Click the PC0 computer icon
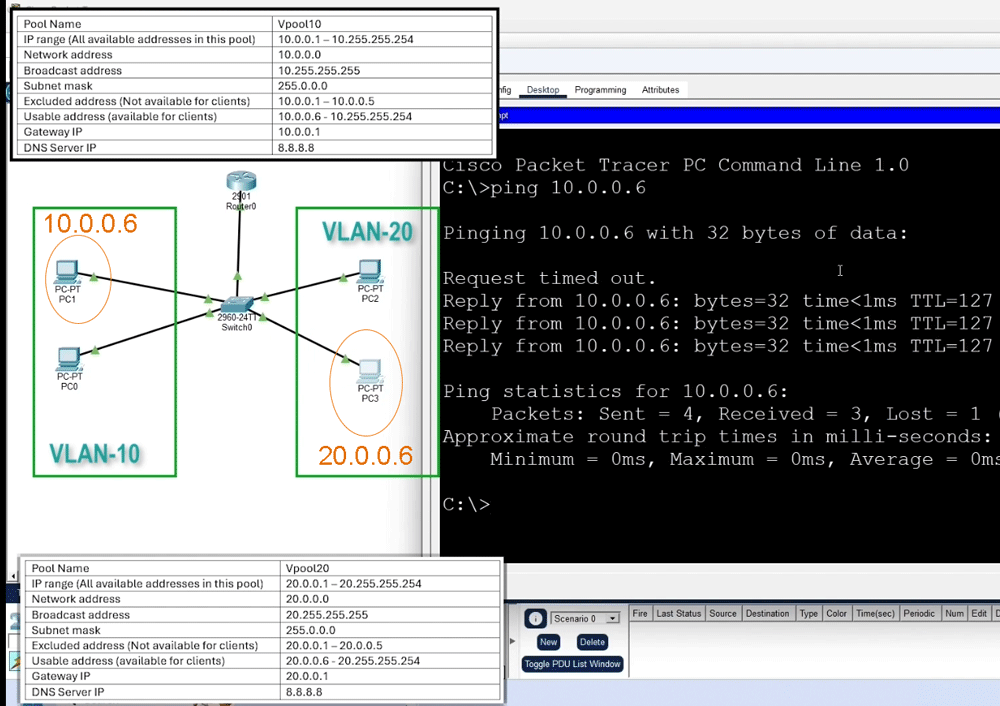The width and height of the screenshot is (1000, 706). [68, 359]
